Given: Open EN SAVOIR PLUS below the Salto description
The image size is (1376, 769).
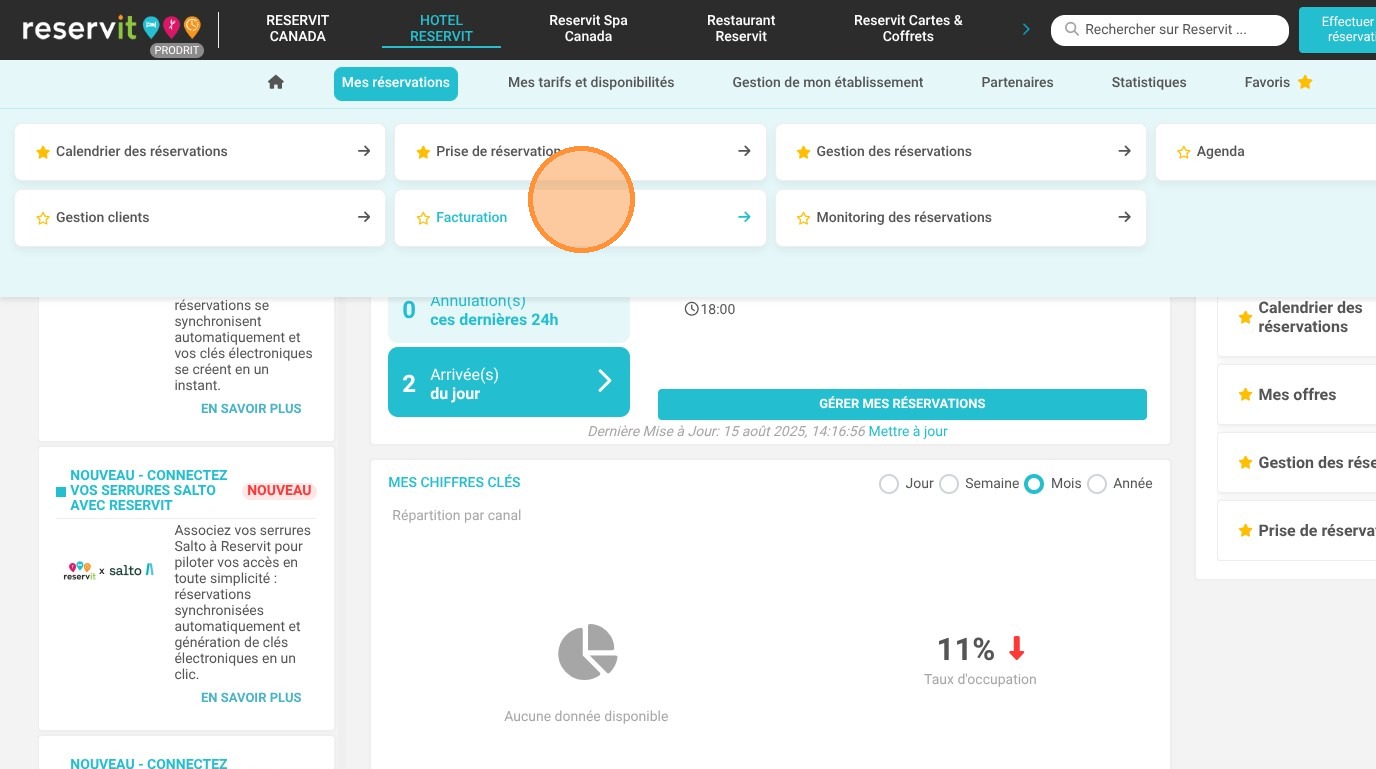Looking at the screenshot, I should click(251, 698).
